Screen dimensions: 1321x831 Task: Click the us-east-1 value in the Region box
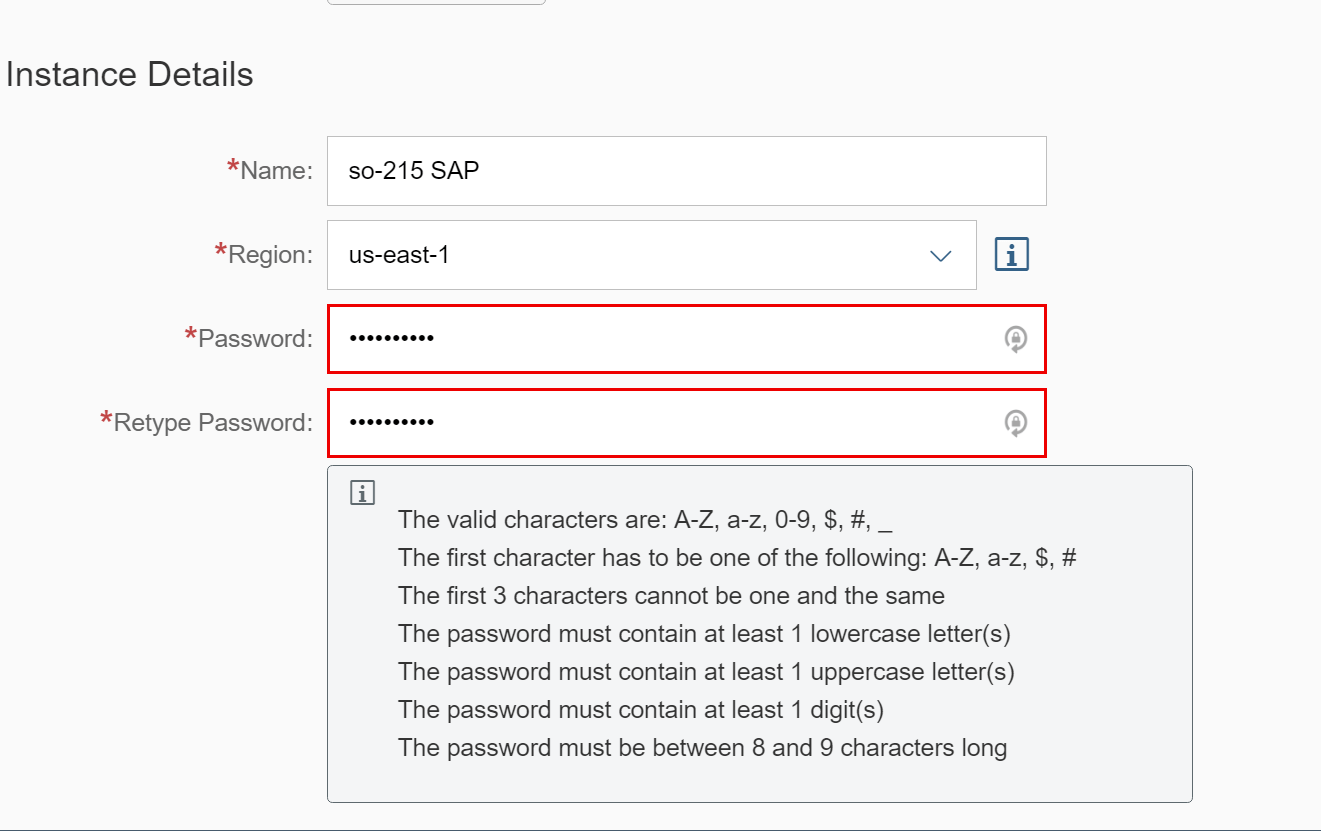[x=399, y=255]
